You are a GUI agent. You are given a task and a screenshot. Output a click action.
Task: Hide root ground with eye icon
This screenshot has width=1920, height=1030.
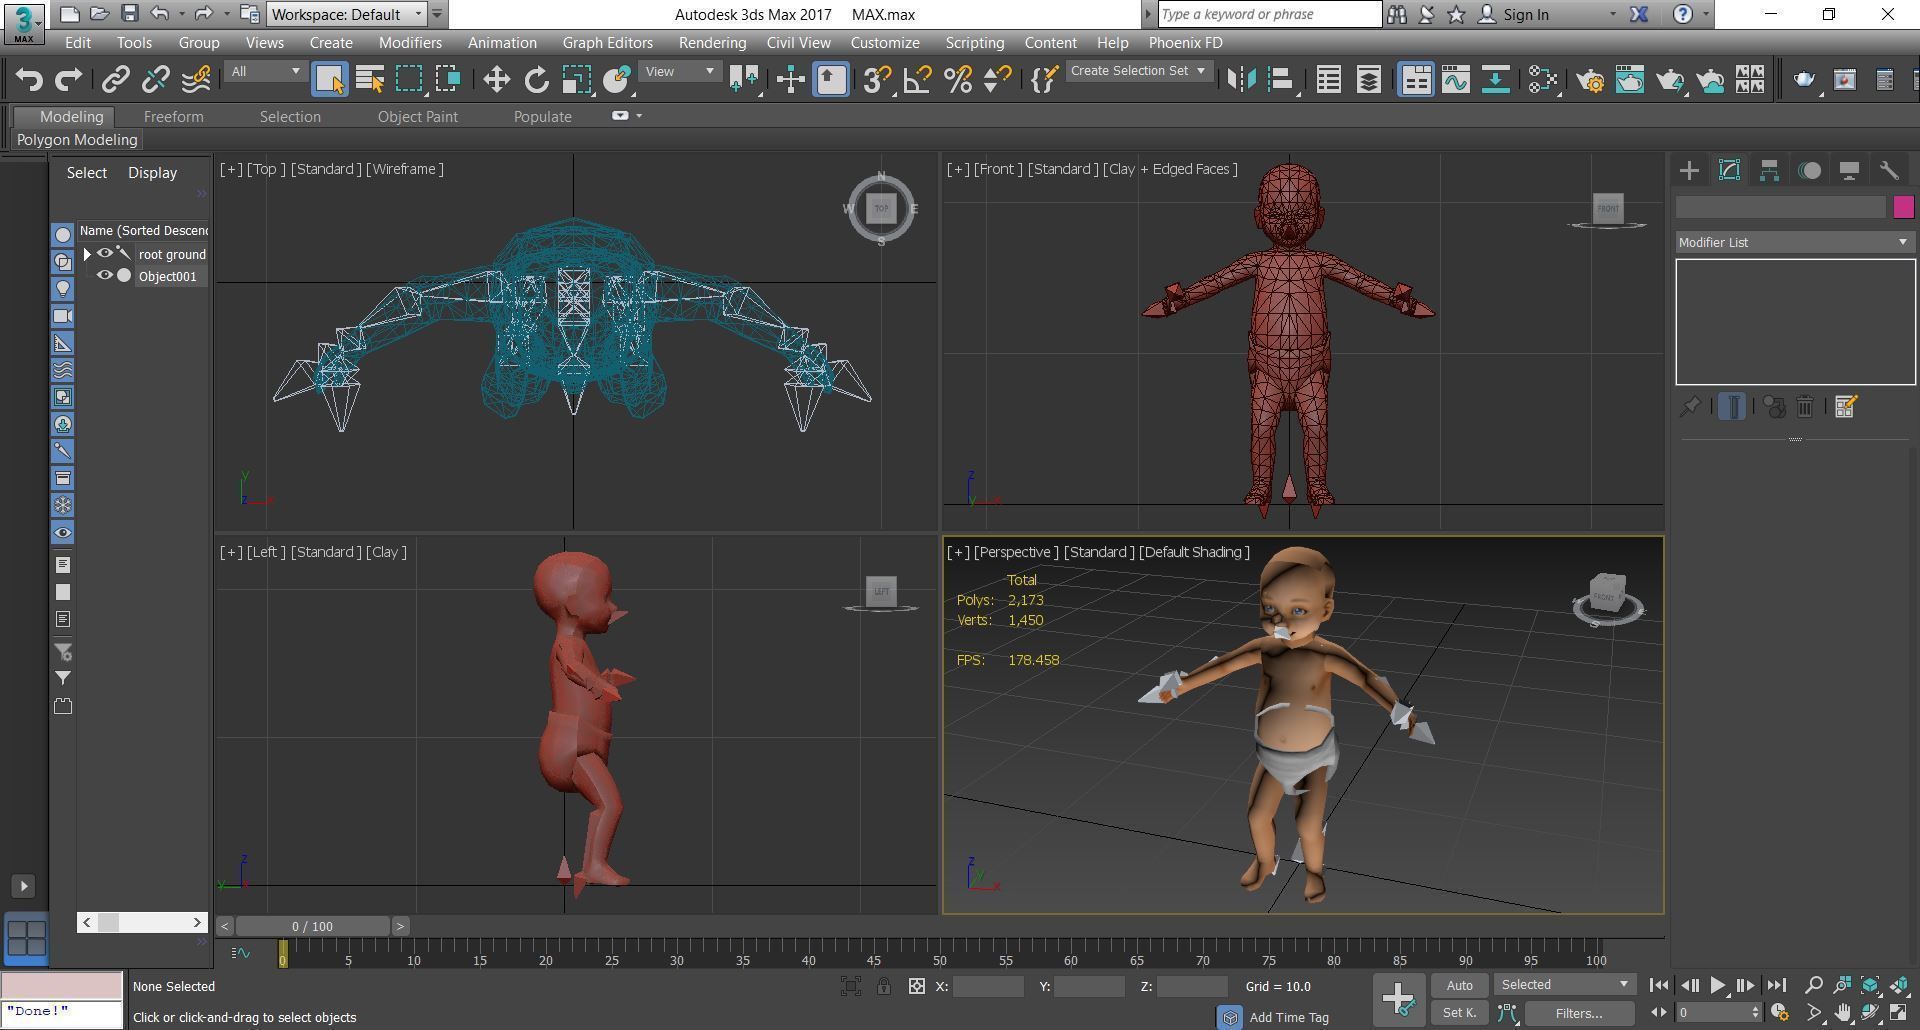tap(104, 254)
